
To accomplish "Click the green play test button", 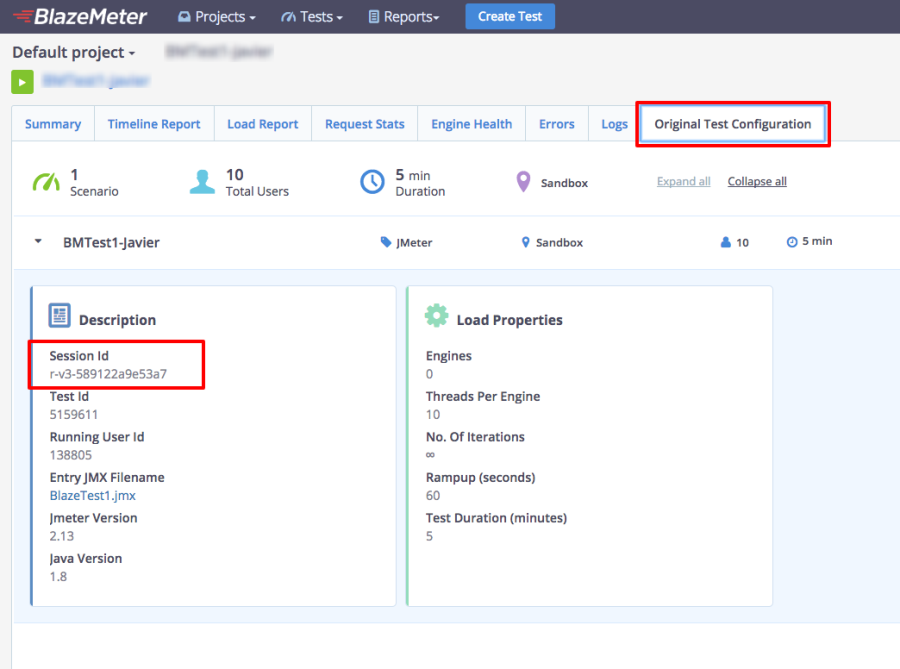I will tap(22, 82).
